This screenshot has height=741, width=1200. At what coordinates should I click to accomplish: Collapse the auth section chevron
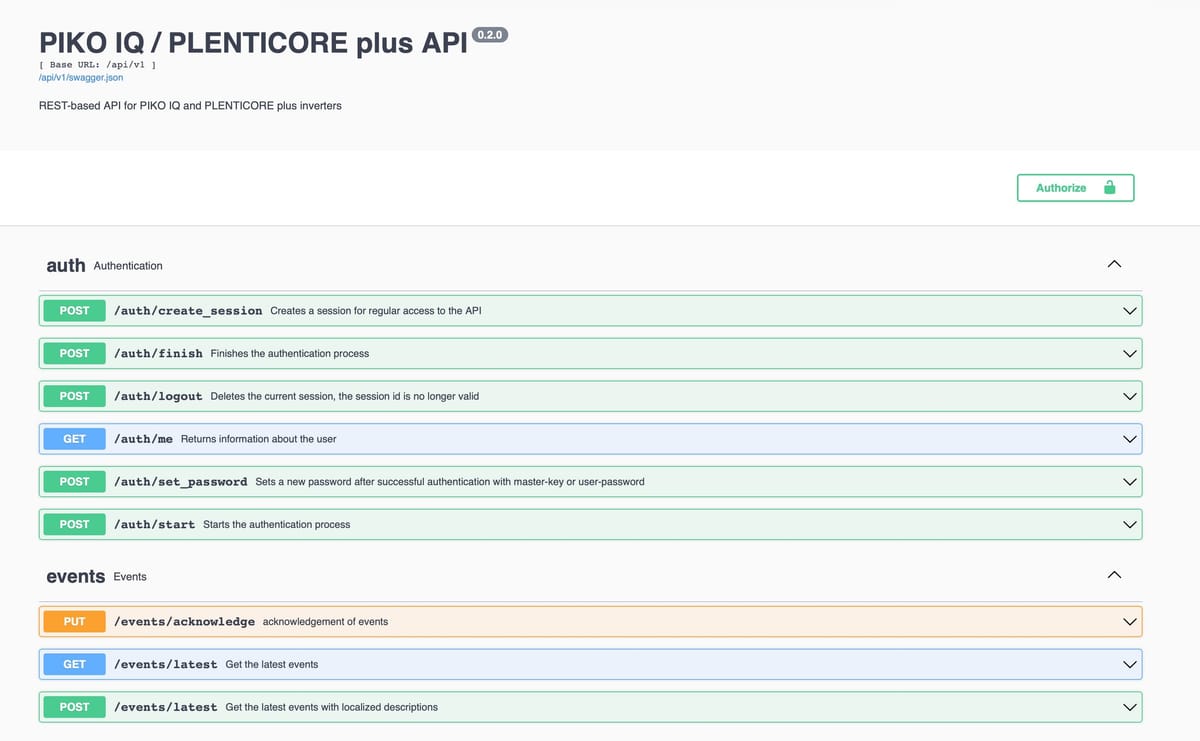pos(1115,265)
